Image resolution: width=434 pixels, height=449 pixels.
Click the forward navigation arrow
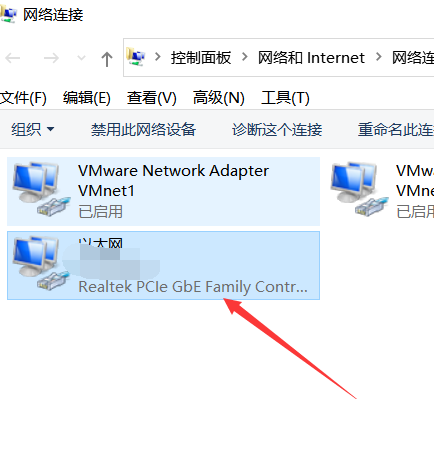[x=51, y=58]
